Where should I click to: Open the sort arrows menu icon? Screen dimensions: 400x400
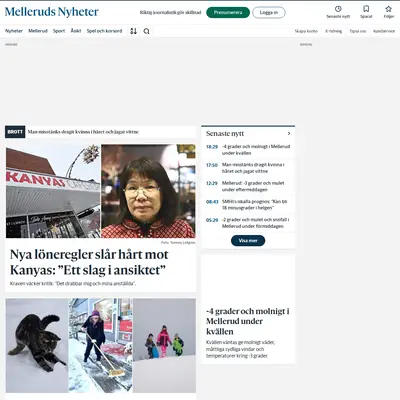pos(133,31)
